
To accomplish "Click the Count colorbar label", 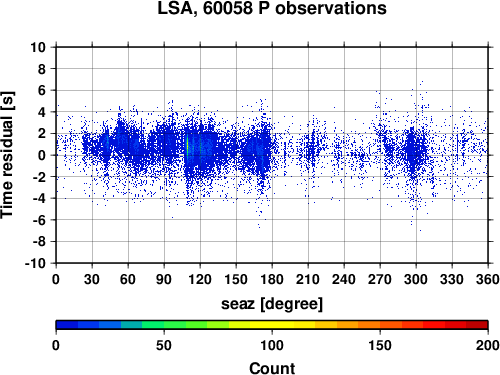I will click(272, 368).
